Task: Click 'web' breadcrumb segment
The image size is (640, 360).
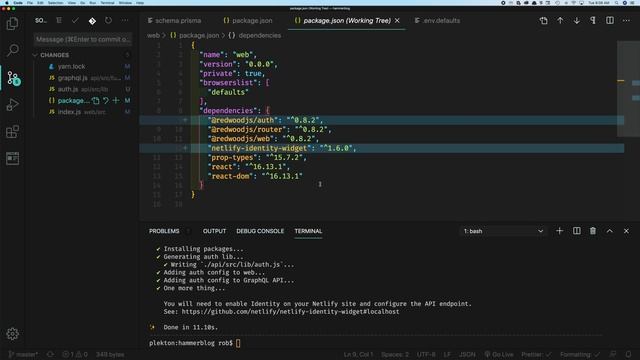Action: [x=153, y=36]
